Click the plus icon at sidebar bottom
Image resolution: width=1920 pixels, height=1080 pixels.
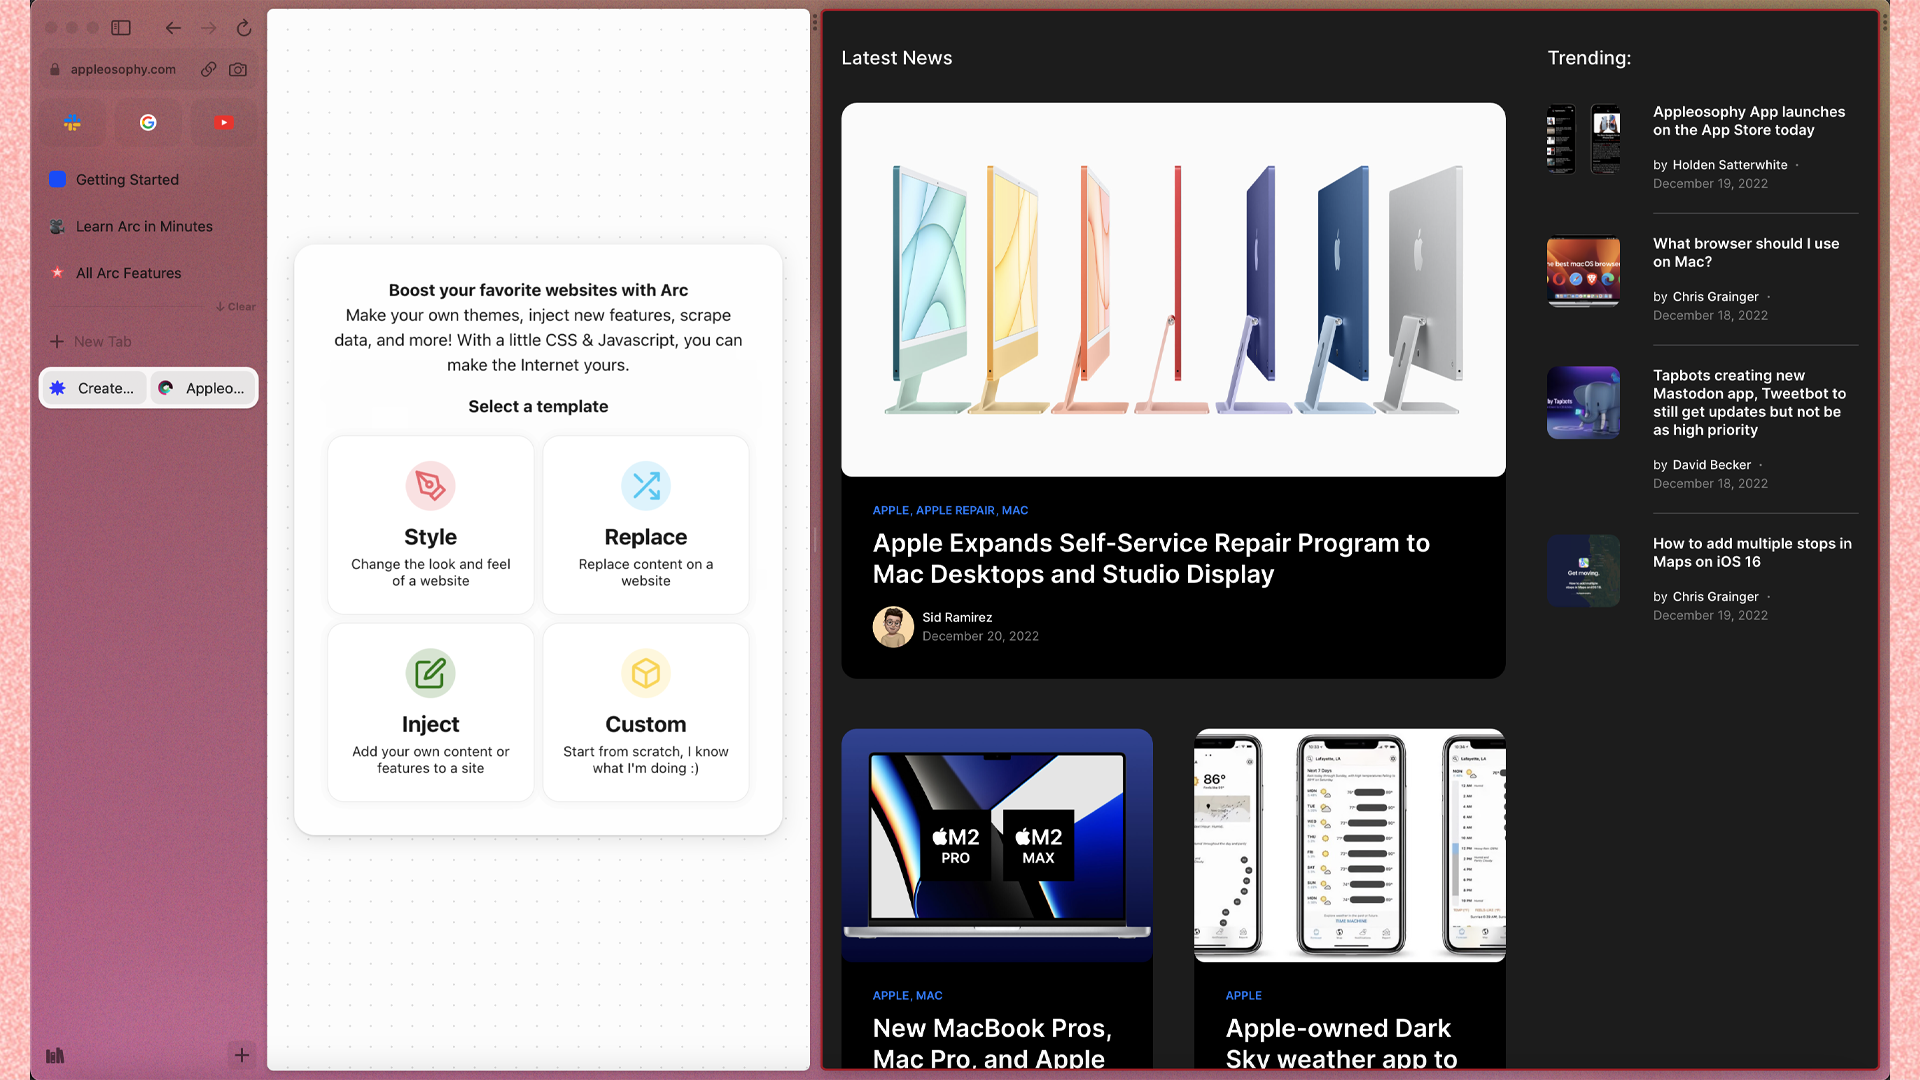(x=242, y=1055)
